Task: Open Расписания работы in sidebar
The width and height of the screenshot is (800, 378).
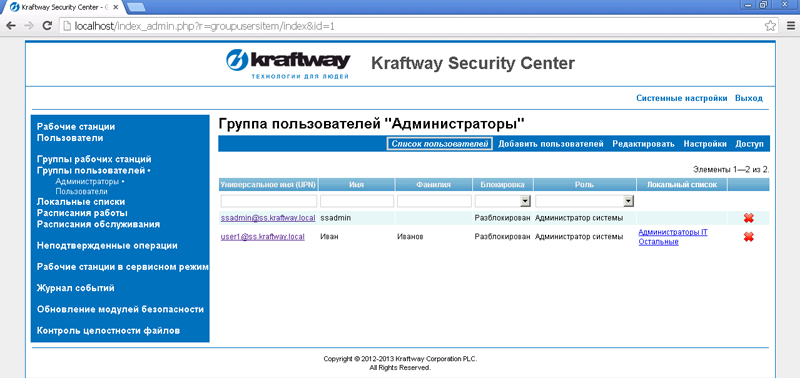Action: pyautogui.click(x=82, y=213)
